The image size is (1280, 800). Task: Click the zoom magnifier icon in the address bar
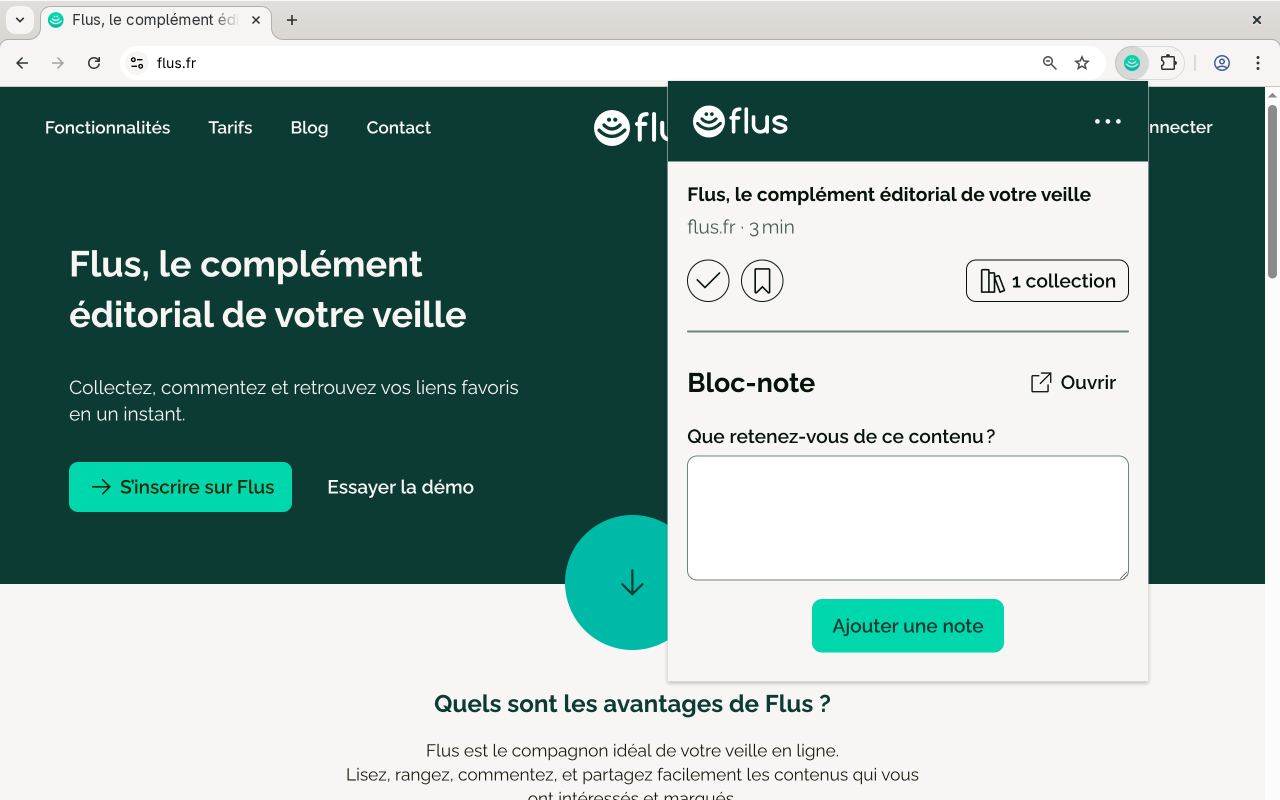pyautogui.click(x=1050, y=63)
